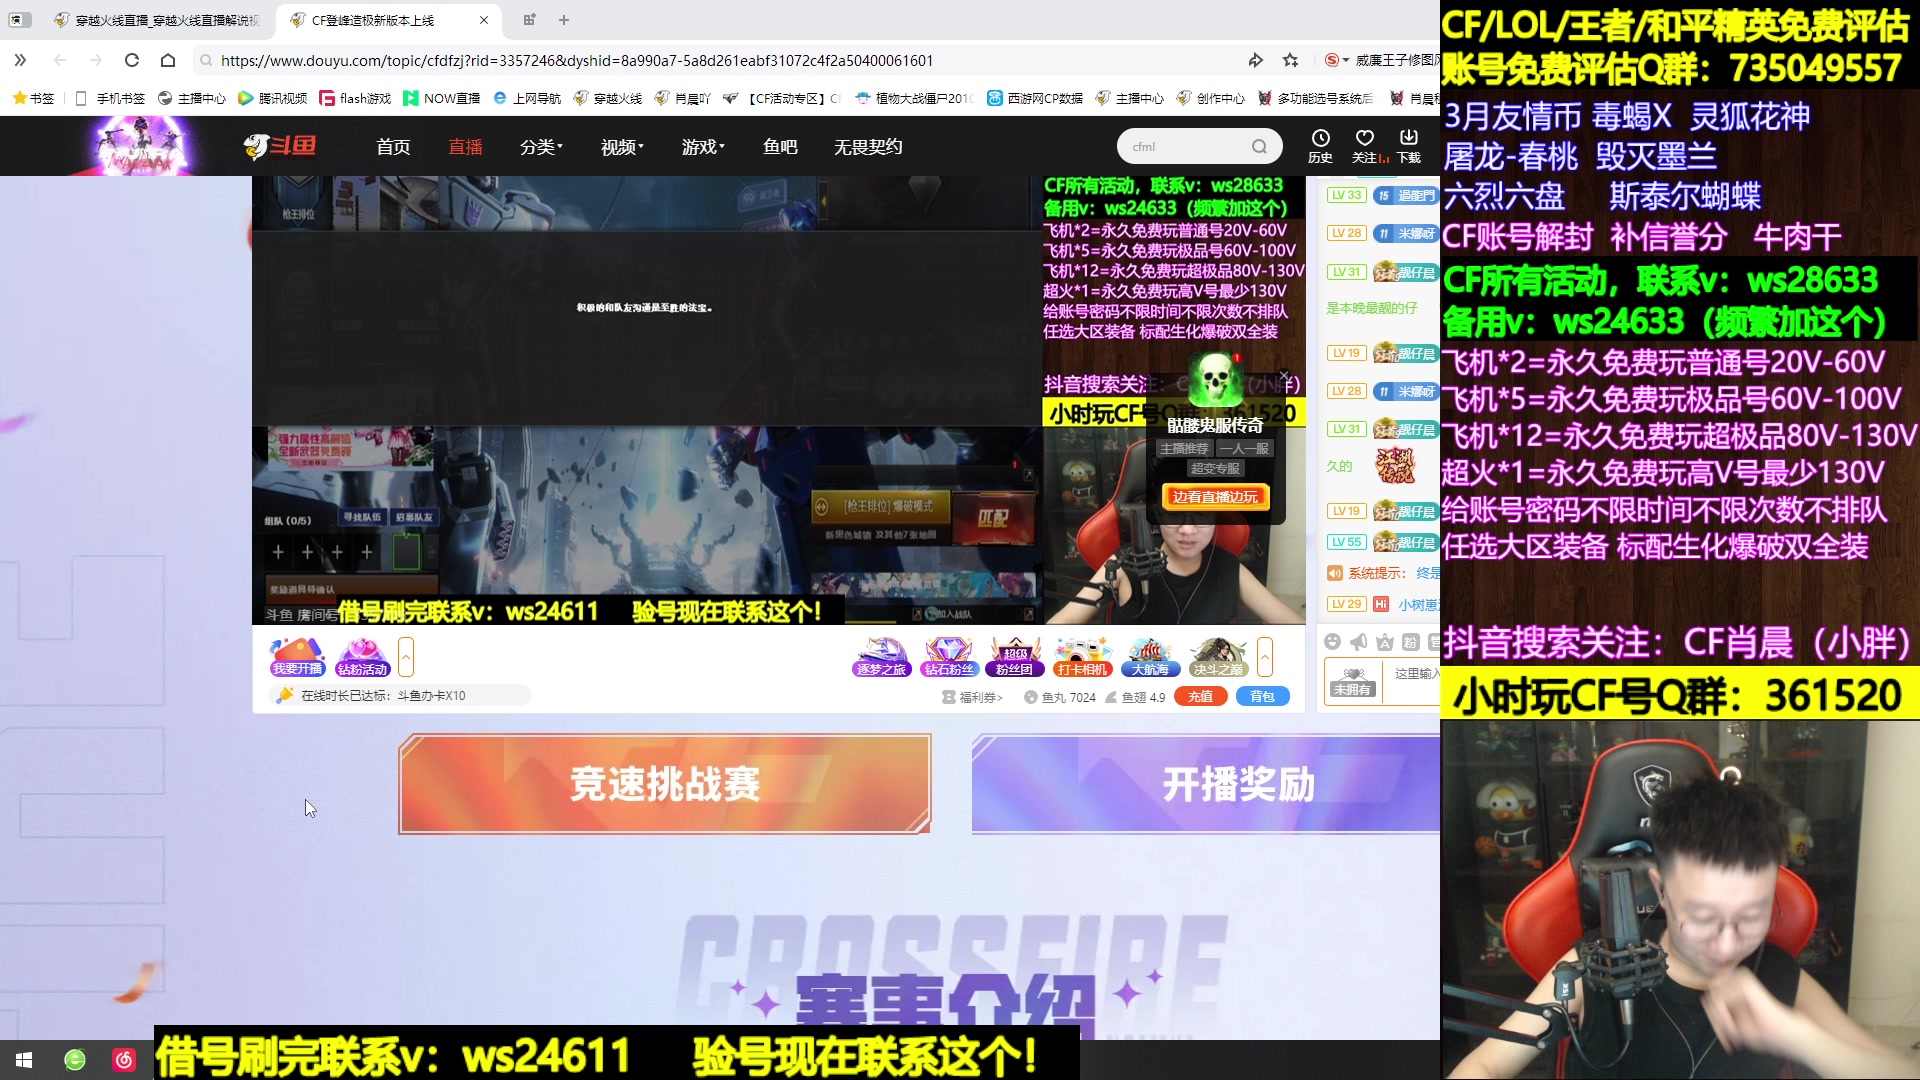Expand the 分类 dropdown menu
1920x1080 pixels.
[541, 147]
